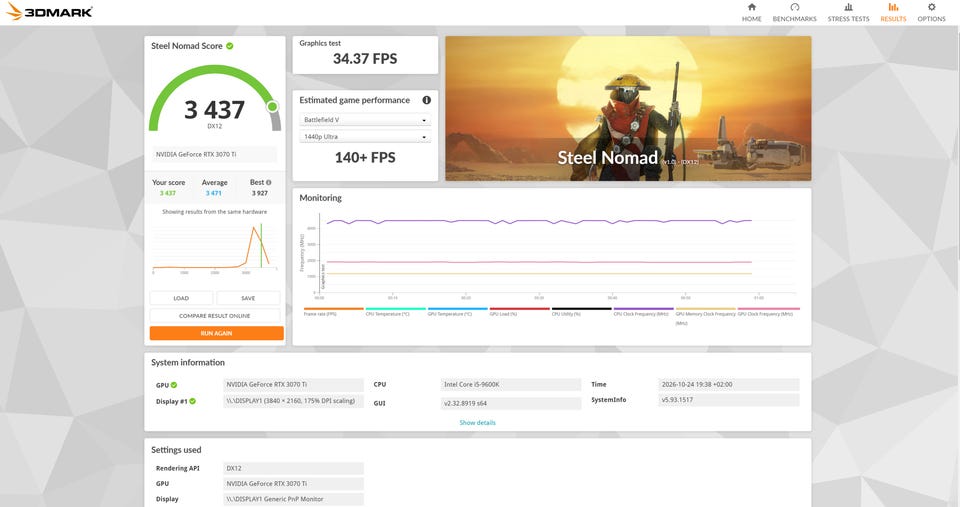This screenshot has width=960, height=507.
Task: Click the Show details link
Action: [x=478, y=422]
